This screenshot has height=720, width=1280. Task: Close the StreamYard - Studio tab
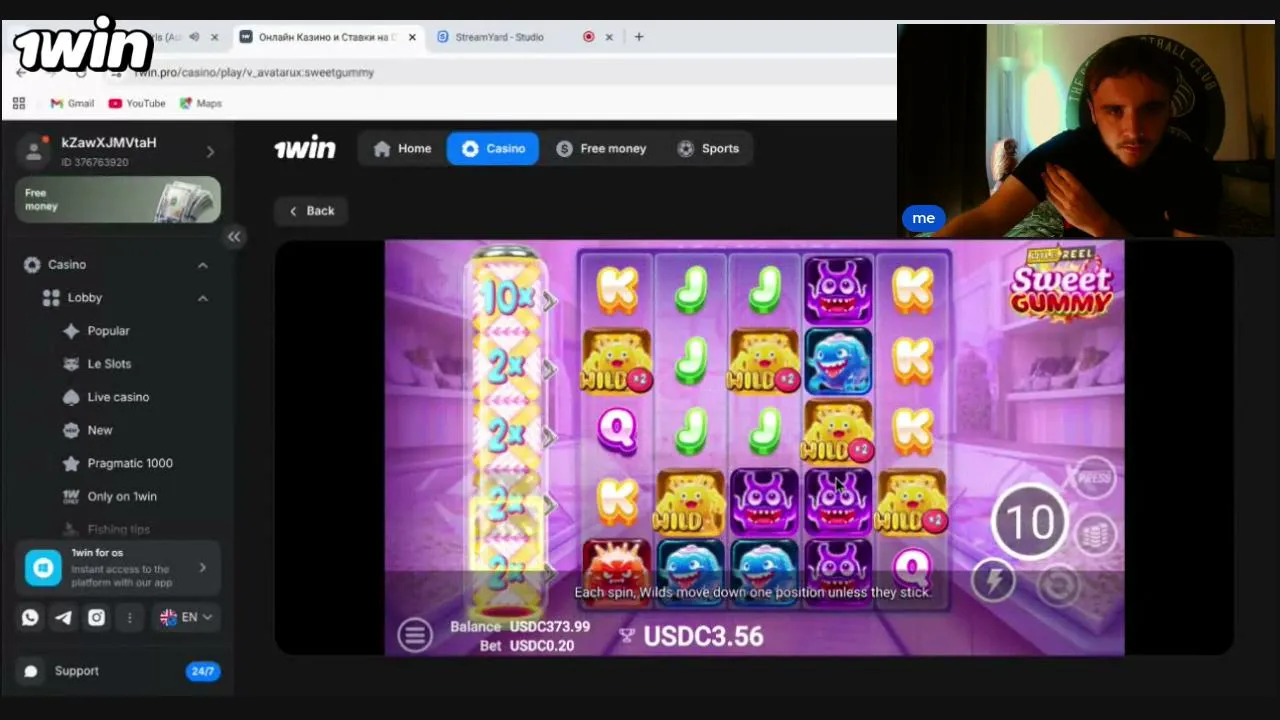[609, 37]
